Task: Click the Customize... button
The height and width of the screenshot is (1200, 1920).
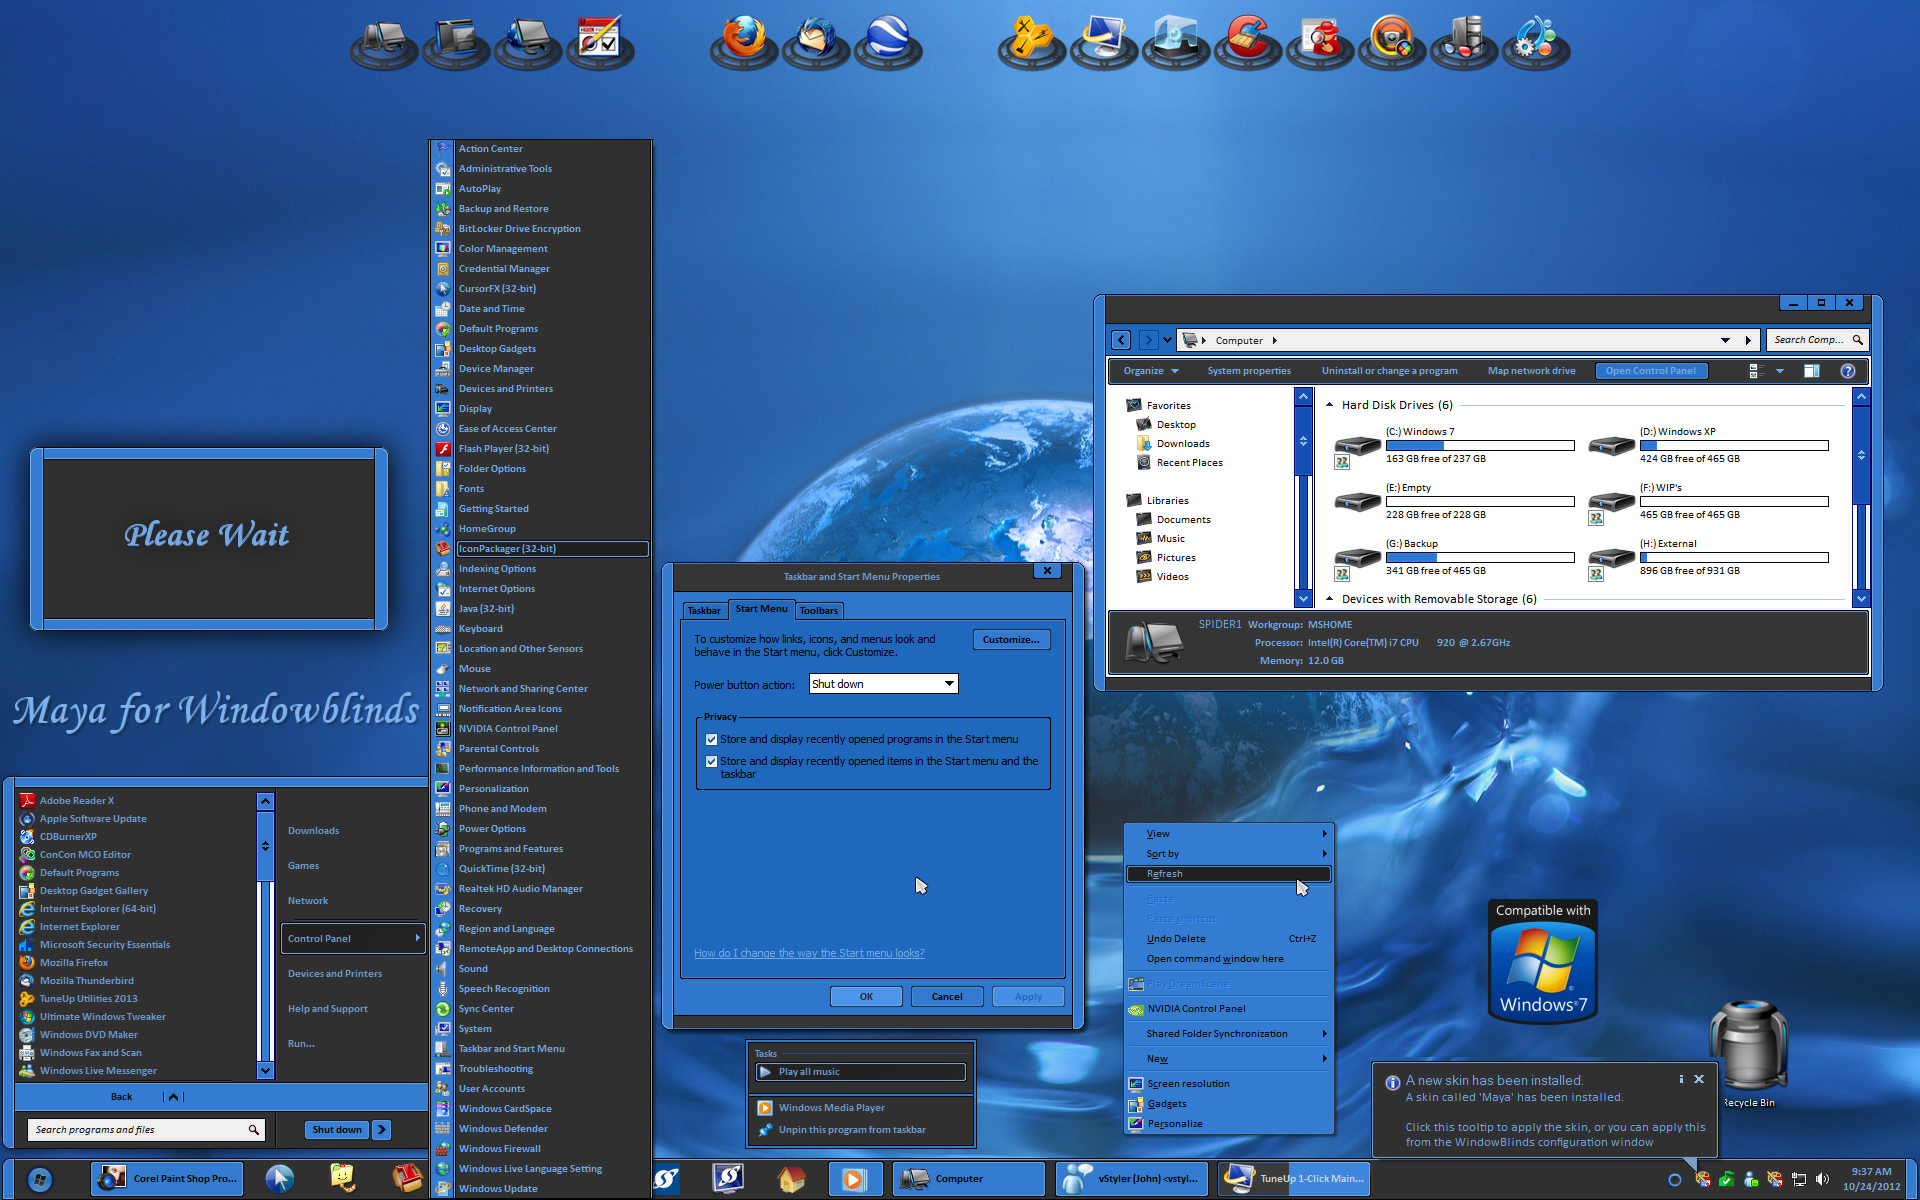Action: 1011,640
